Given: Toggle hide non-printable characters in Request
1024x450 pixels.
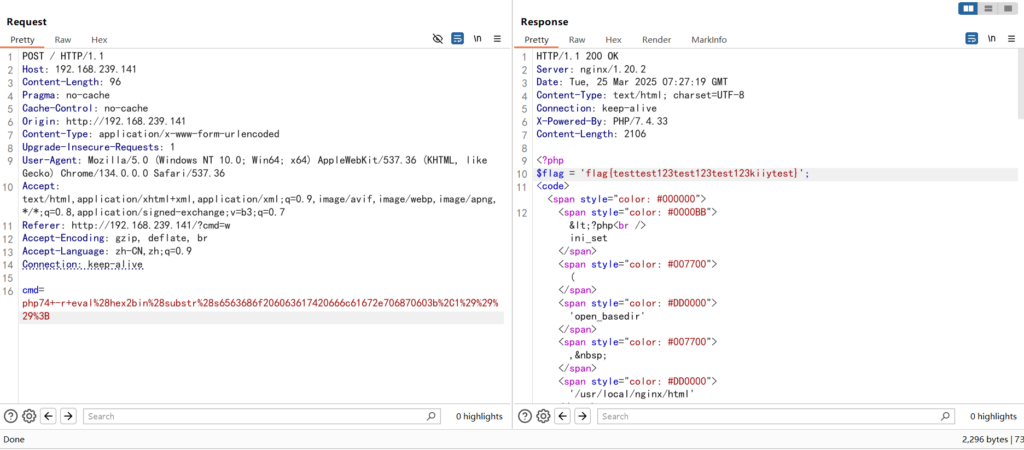Looking at the screenshot, I should [438, 39].
